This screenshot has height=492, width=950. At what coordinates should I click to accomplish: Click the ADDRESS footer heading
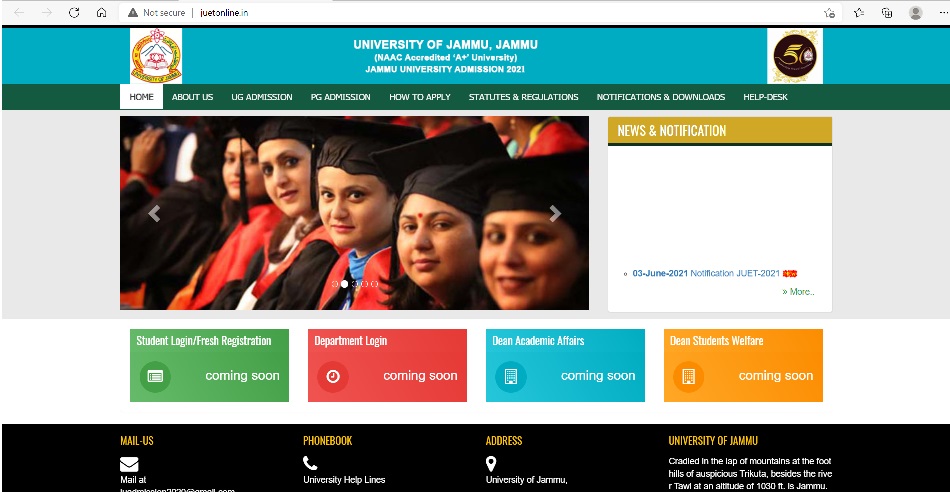(504, 441)
